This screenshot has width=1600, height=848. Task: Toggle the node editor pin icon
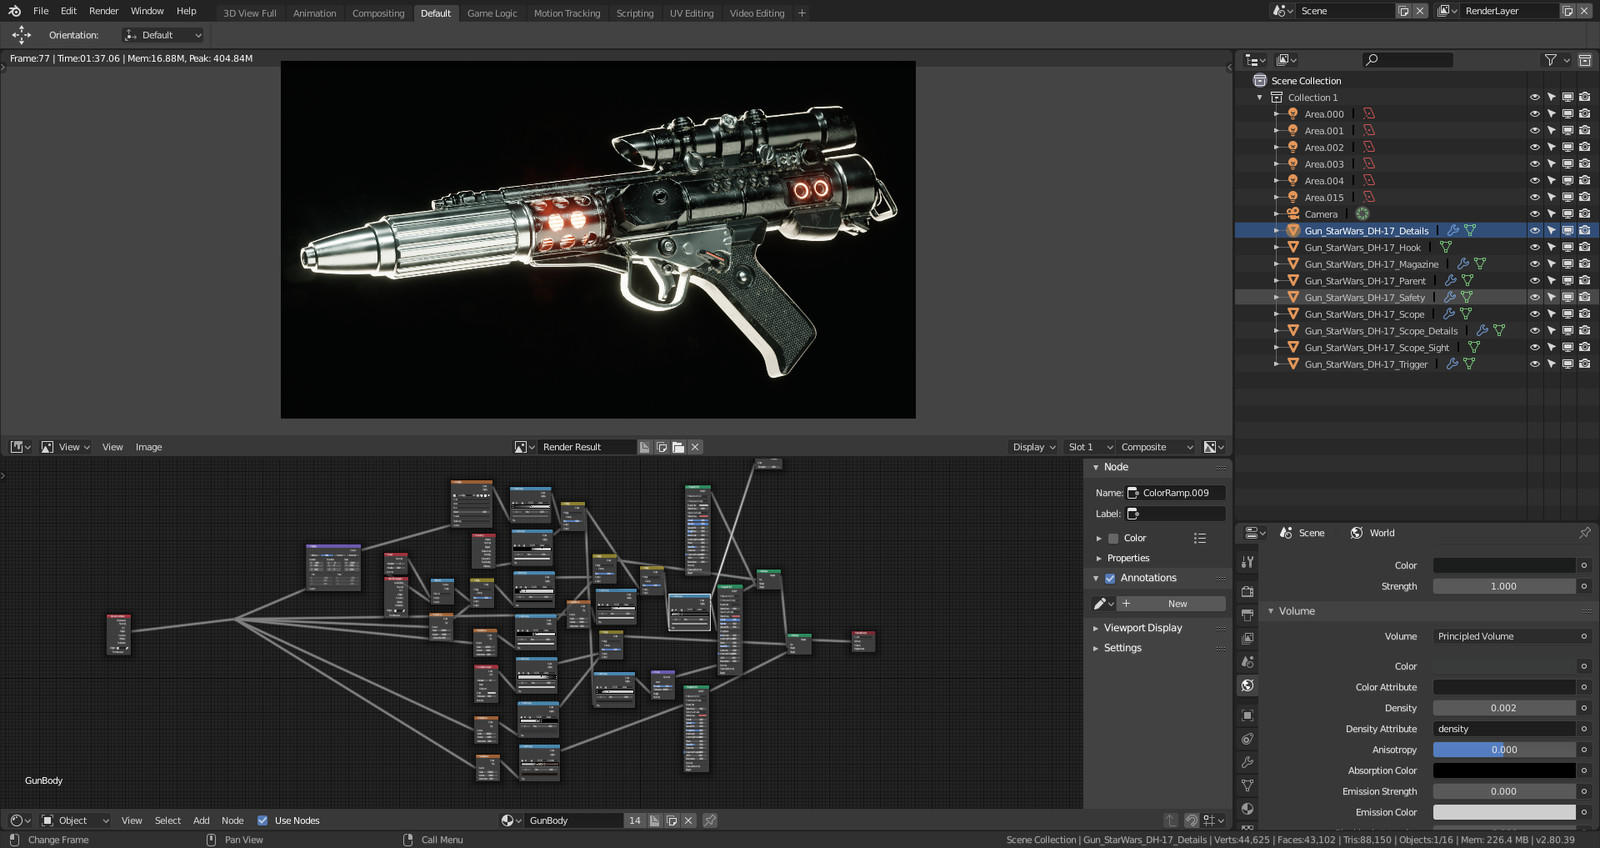coord(709,821)
